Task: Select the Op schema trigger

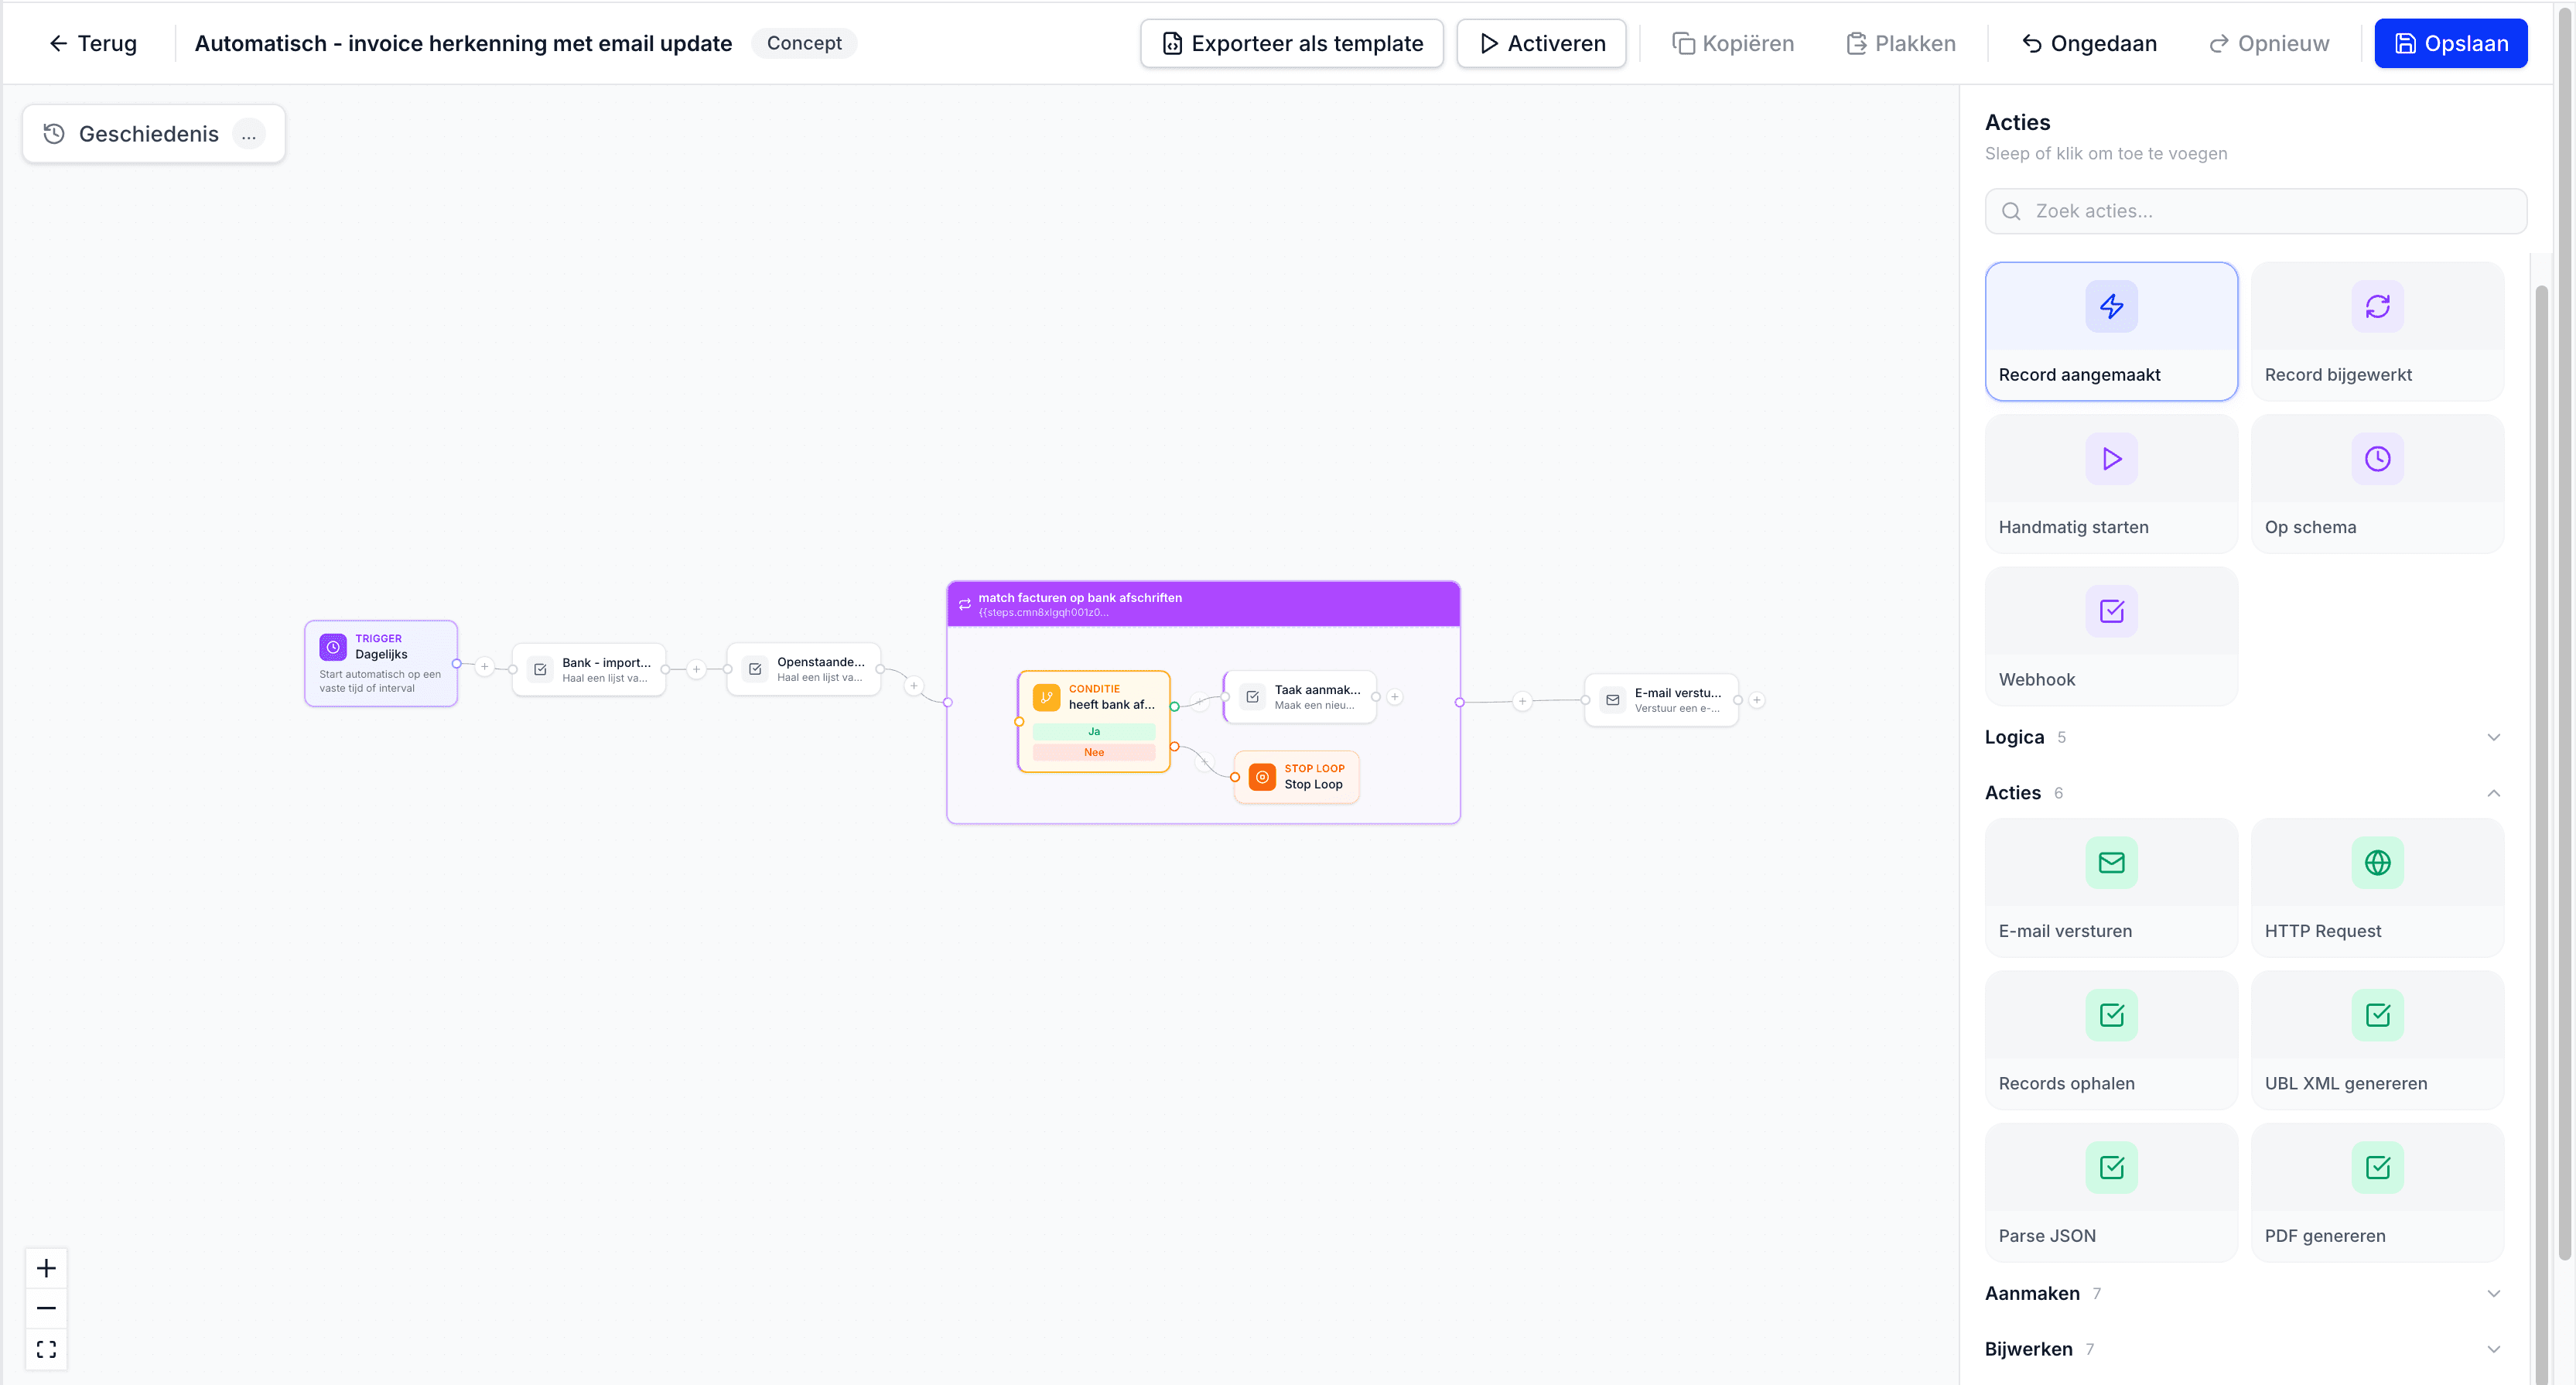Action: click(x=2378, y=484)
